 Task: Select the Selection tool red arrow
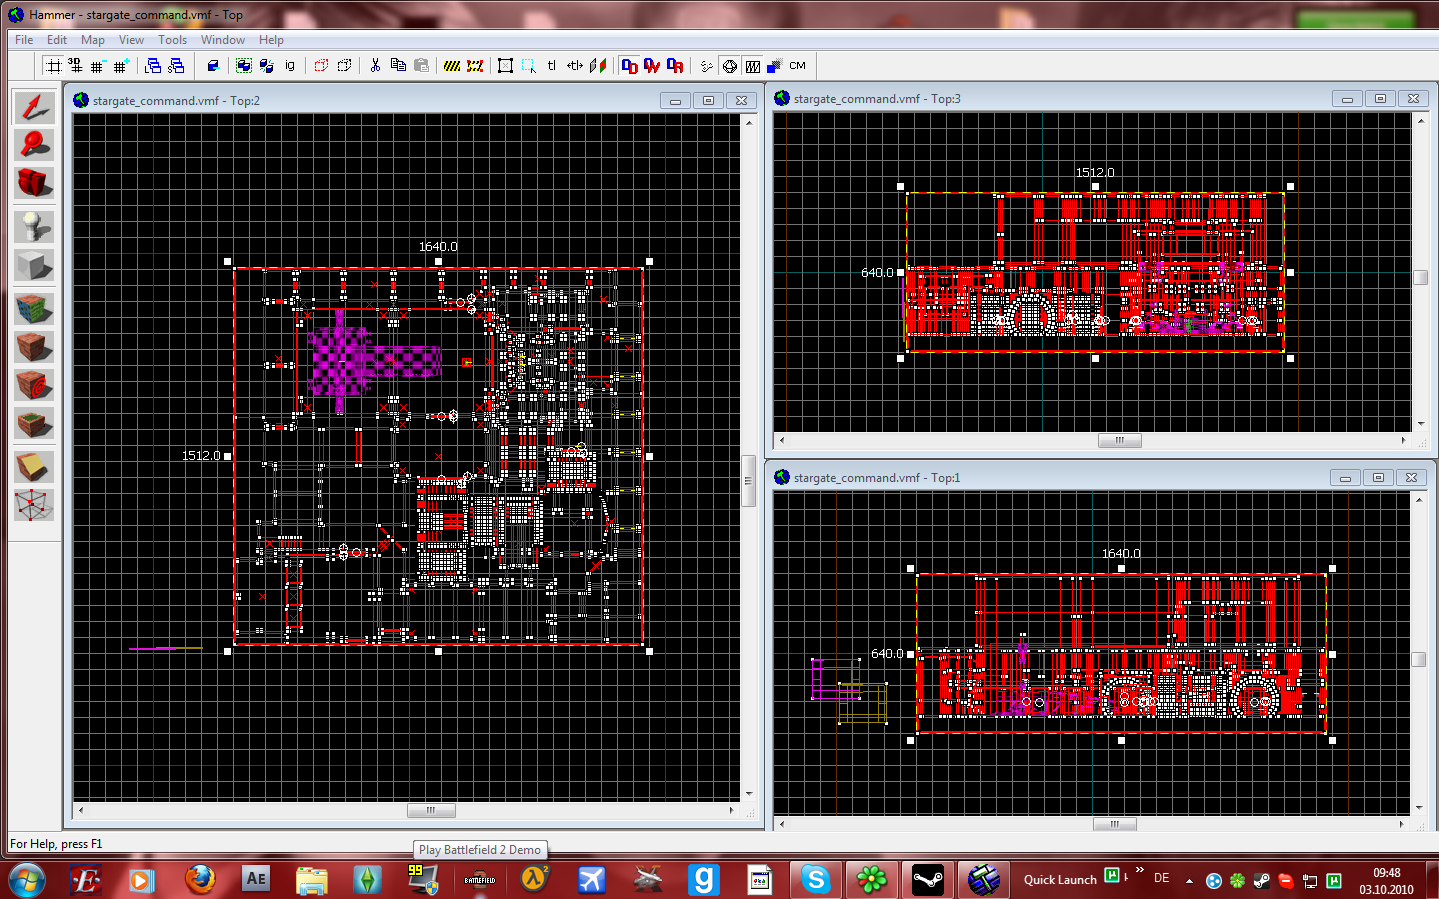click(x=34, y=107)
